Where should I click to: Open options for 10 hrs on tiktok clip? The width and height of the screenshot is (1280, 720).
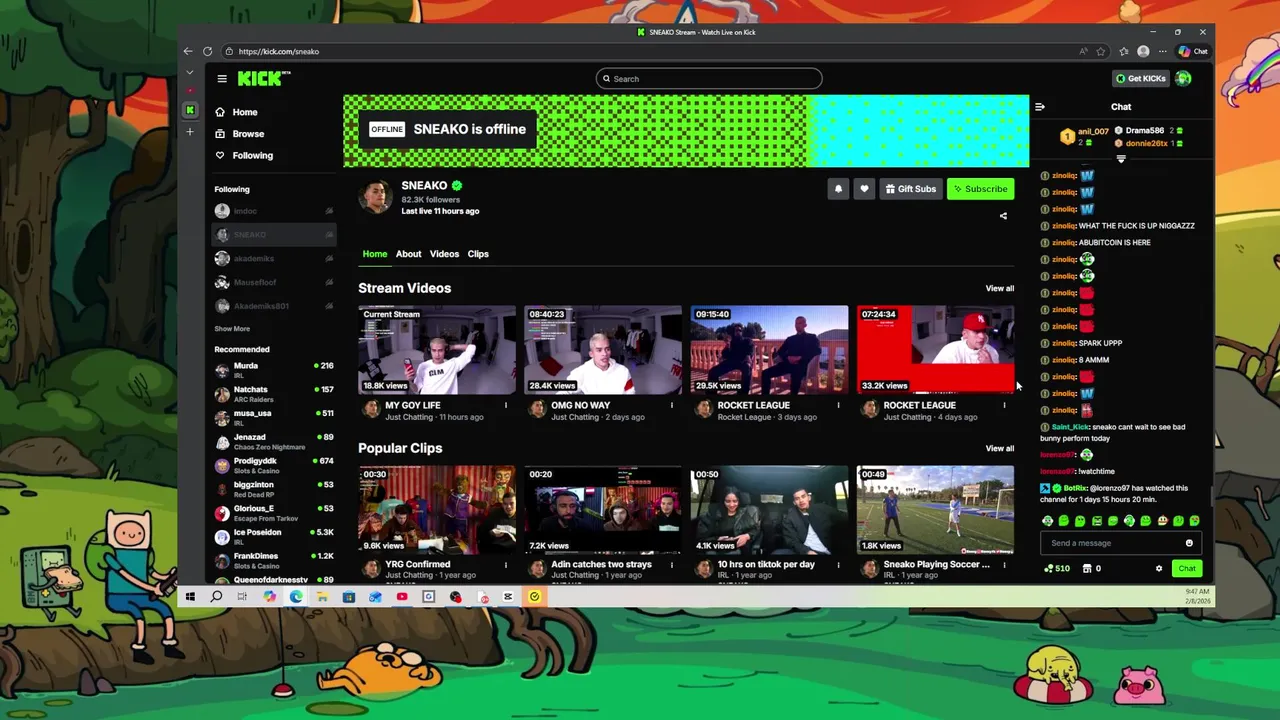(x=838, y=565)
